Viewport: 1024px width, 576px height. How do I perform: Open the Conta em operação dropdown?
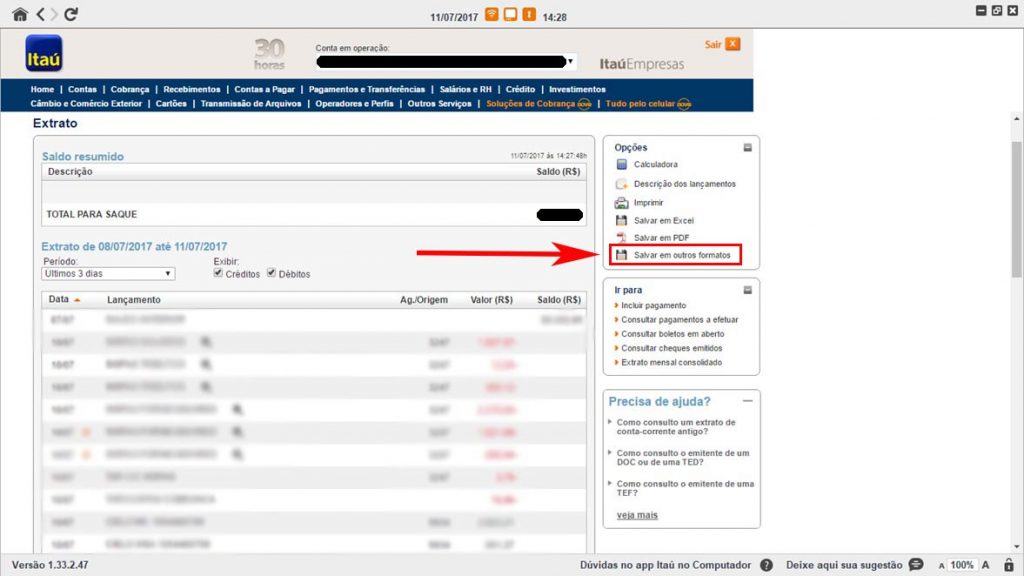click(x=571, y=61)
